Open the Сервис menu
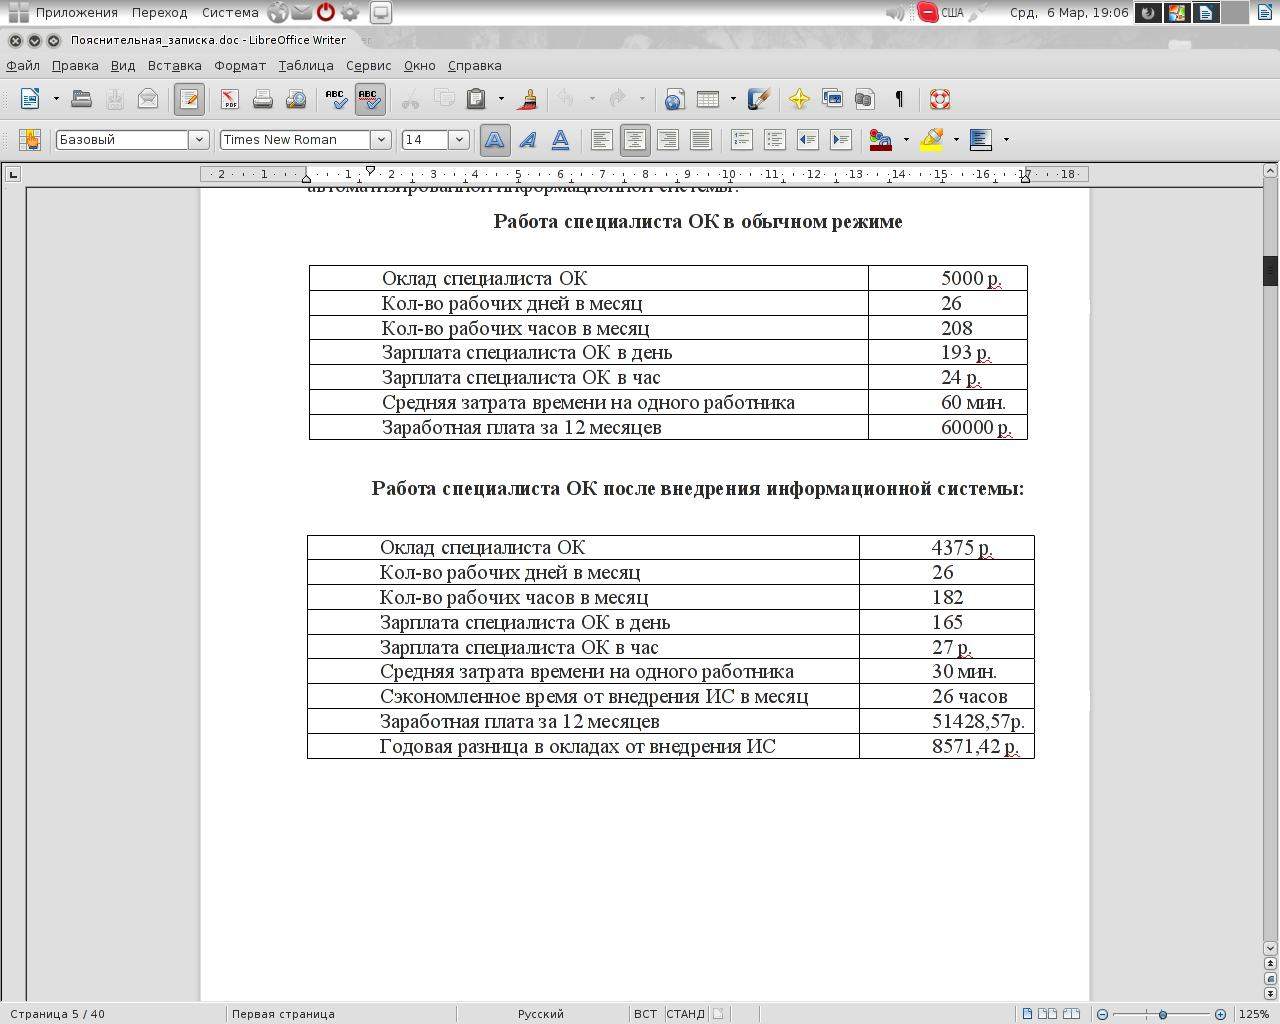 pos(368,65)
